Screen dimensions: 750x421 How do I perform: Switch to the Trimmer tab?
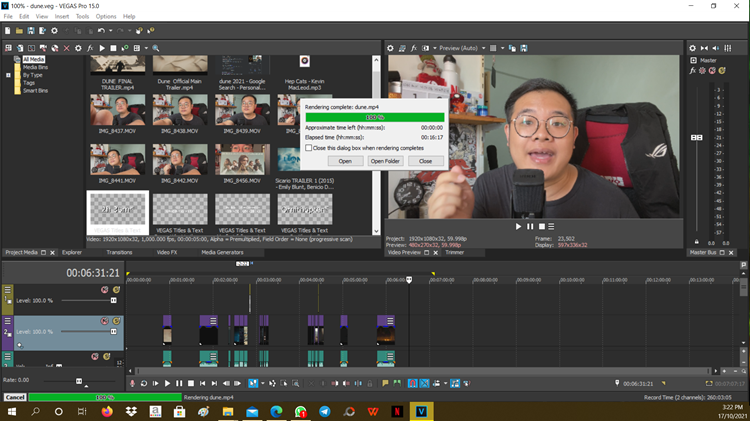(x=454, y=252)
